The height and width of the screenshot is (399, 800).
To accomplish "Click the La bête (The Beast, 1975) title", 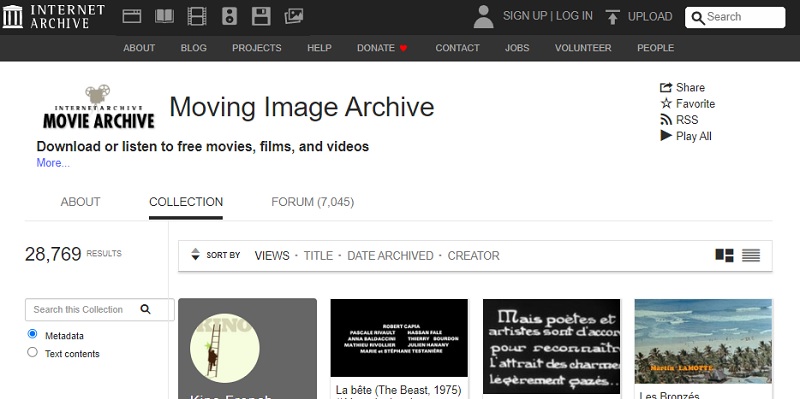I will click(x=398, y=390).
